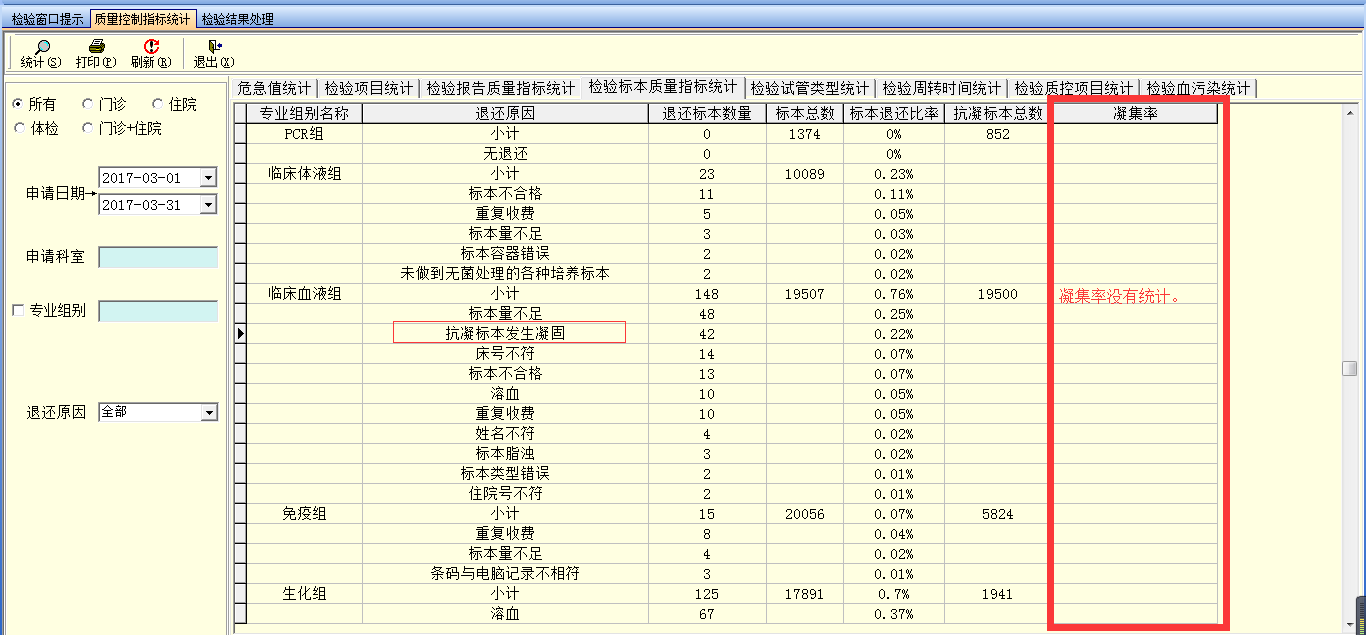
Task: Click the current-row arrow indicator in the table
Action: (240, 334)
